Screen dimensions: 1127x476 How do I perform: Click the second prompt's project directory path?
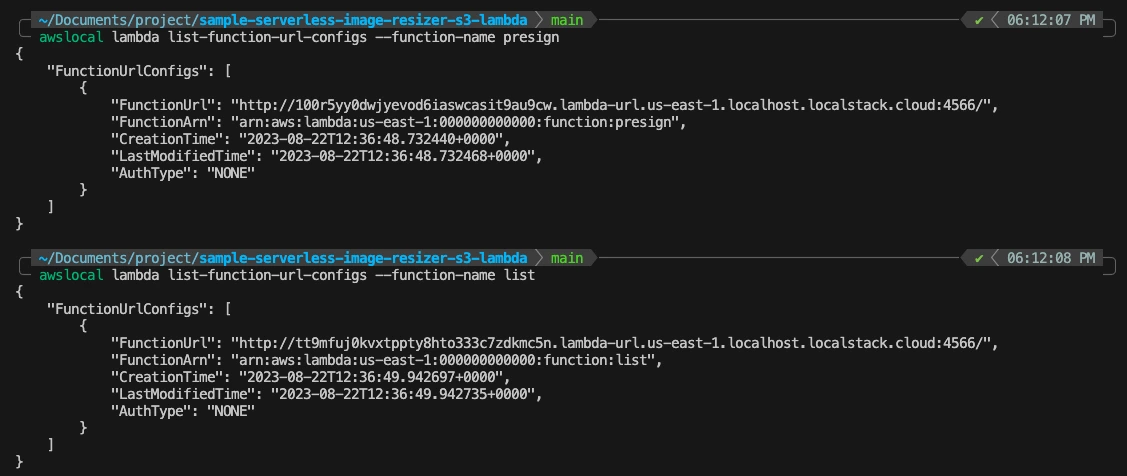pyautogui.click(x=283, y=258)
